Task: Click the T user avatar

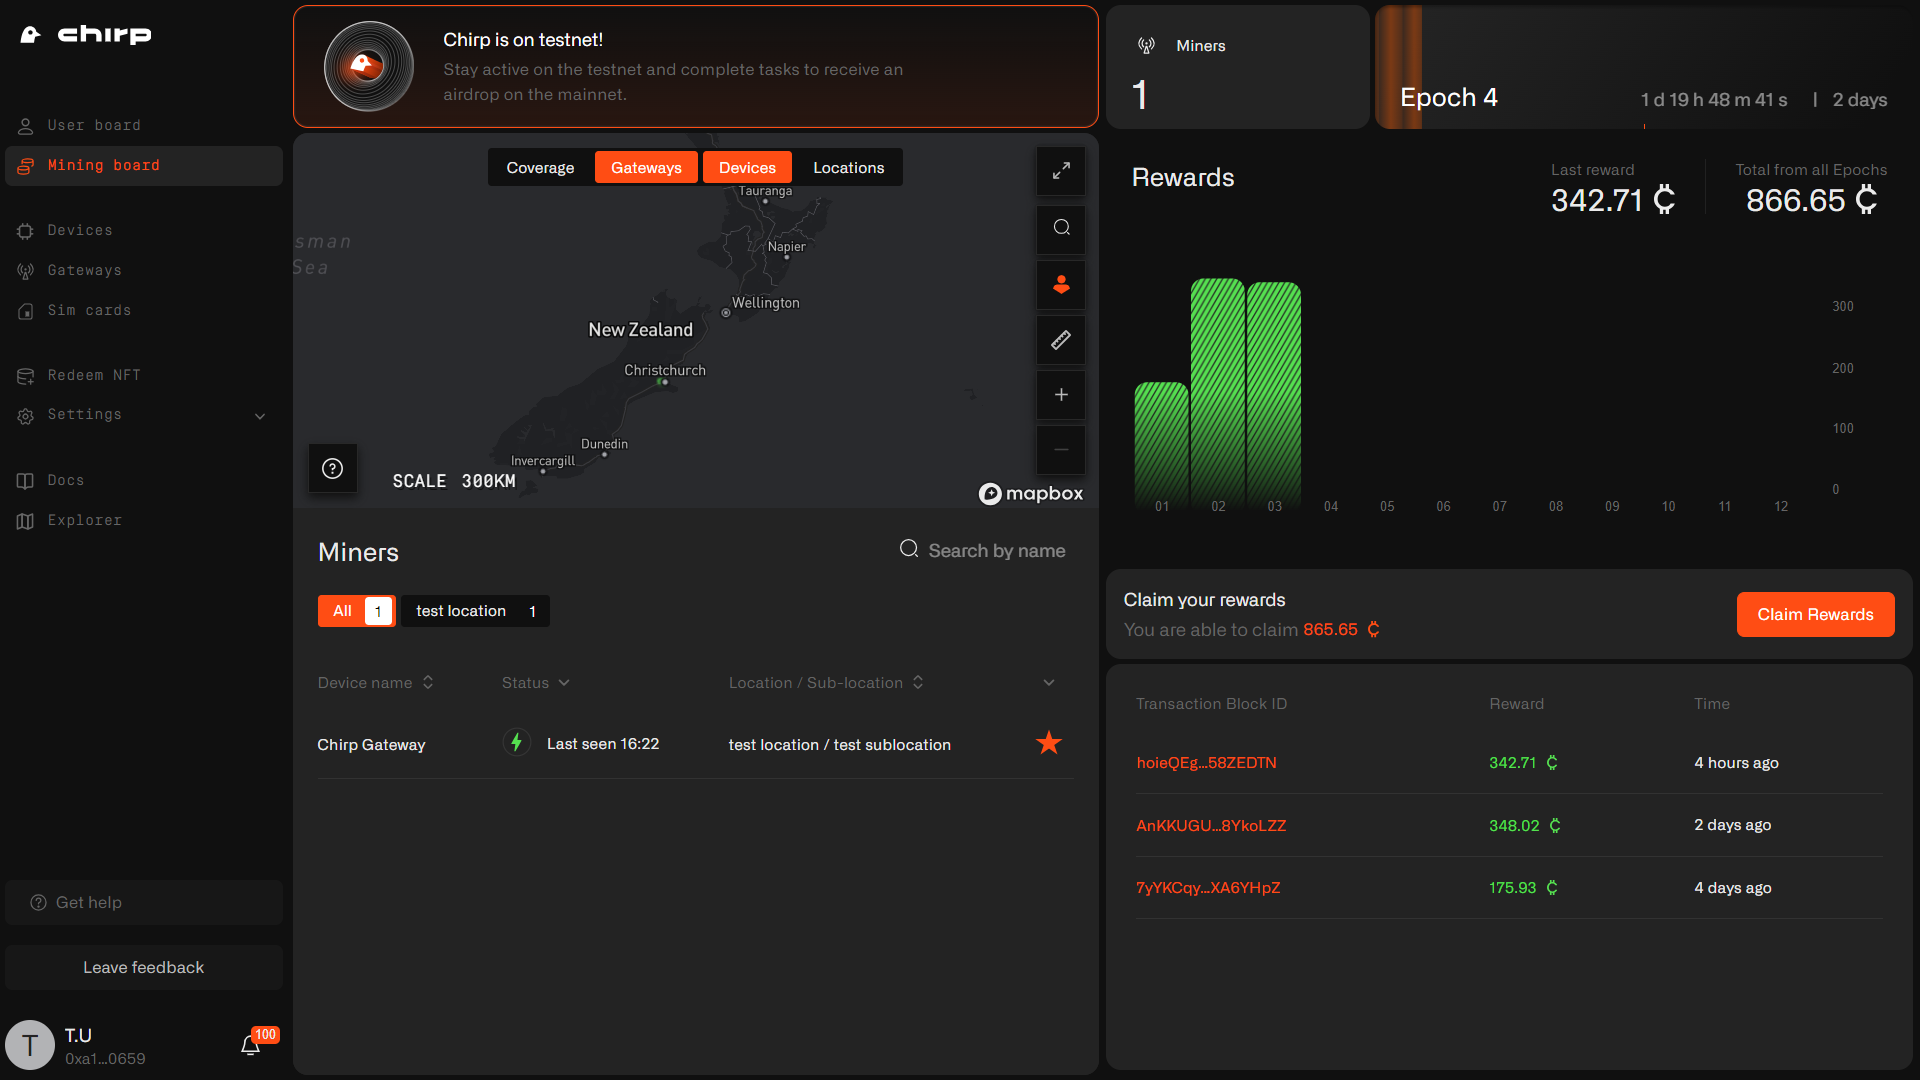Action: [x=30, y=1045]
